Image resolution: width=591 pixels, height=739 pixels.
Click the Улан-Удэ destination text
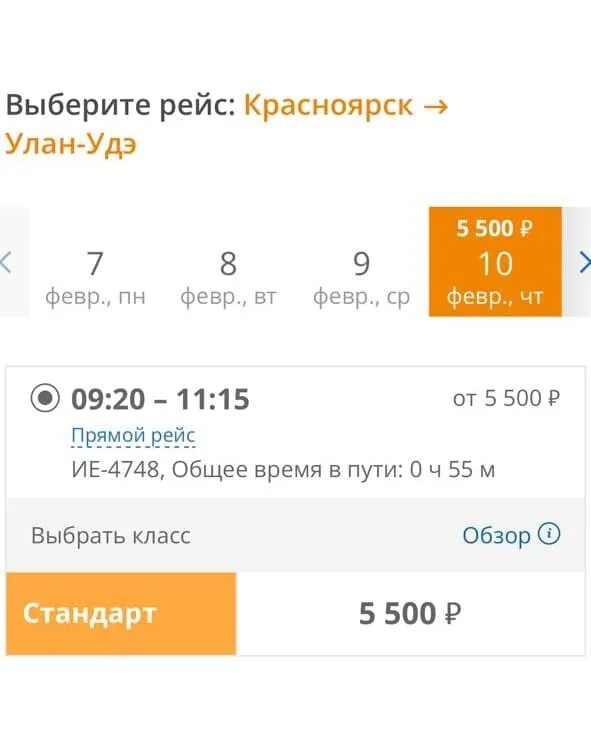71,143
